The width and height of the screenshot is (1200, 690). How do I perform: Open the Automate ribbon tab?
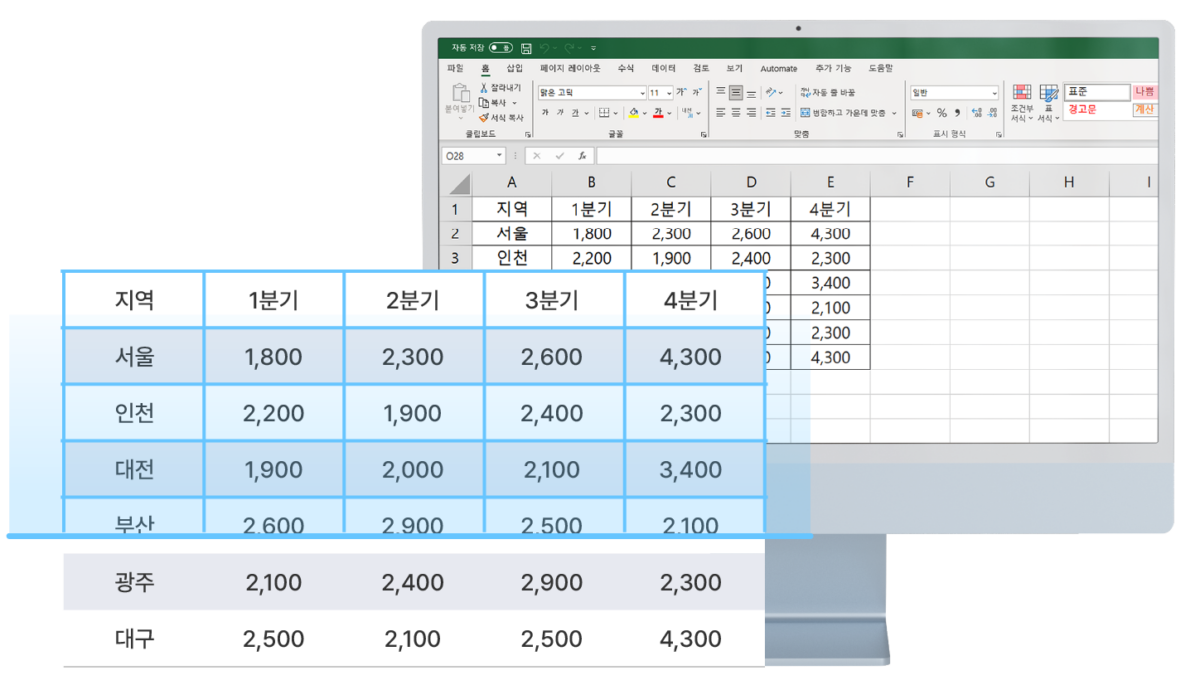(x=779, y=68)
